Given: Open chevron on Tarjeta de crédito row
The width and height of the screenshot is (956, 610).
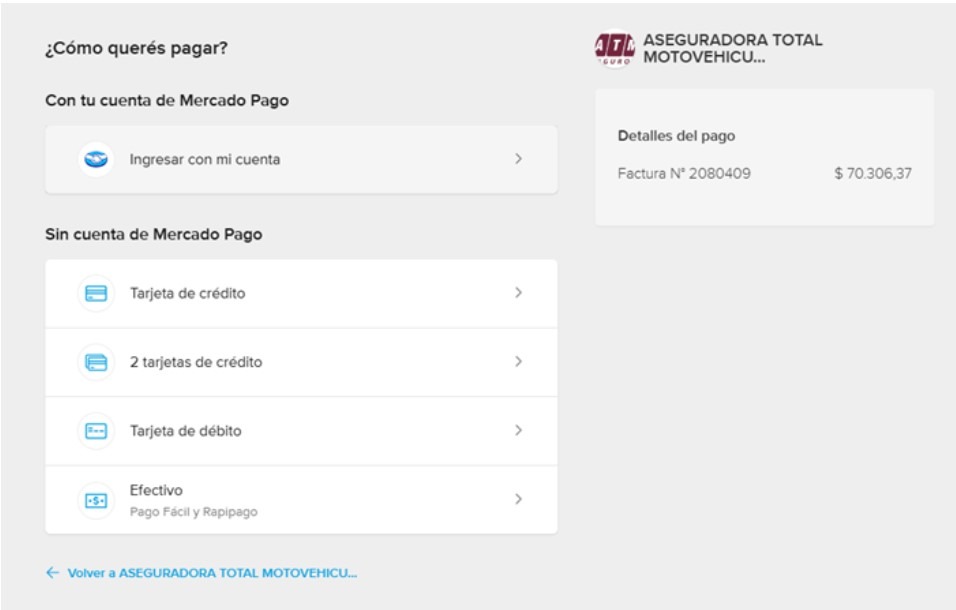Looking at the screenshot, I should pyautogui.click(x=518, y=294).
